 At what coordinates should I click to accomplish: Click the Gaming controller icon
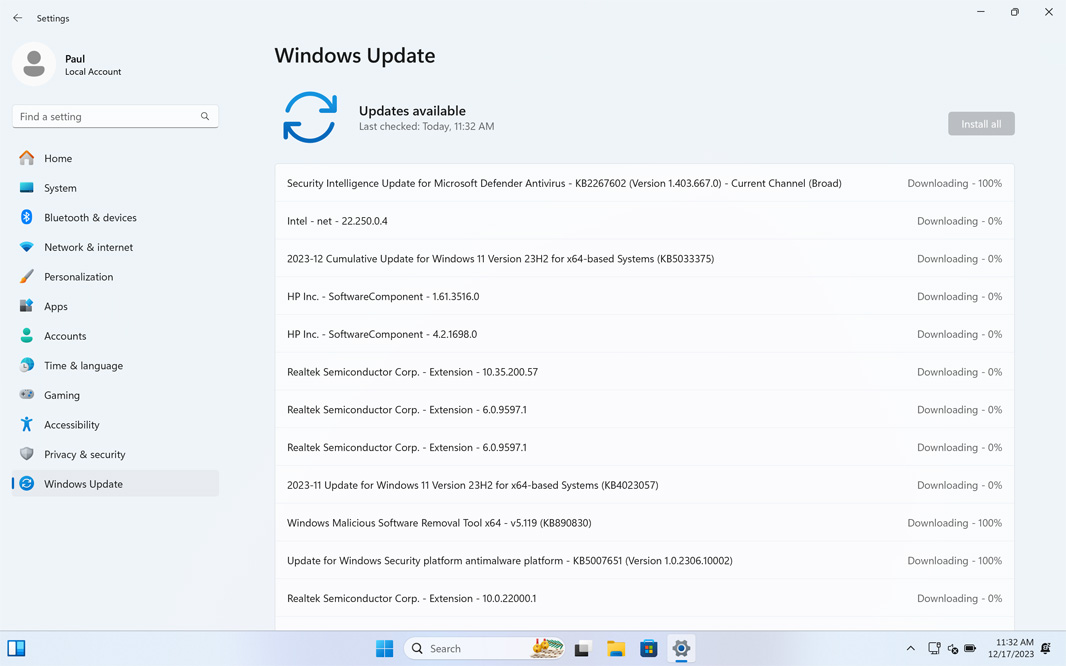pyautogui.click(x=27, y=394)
